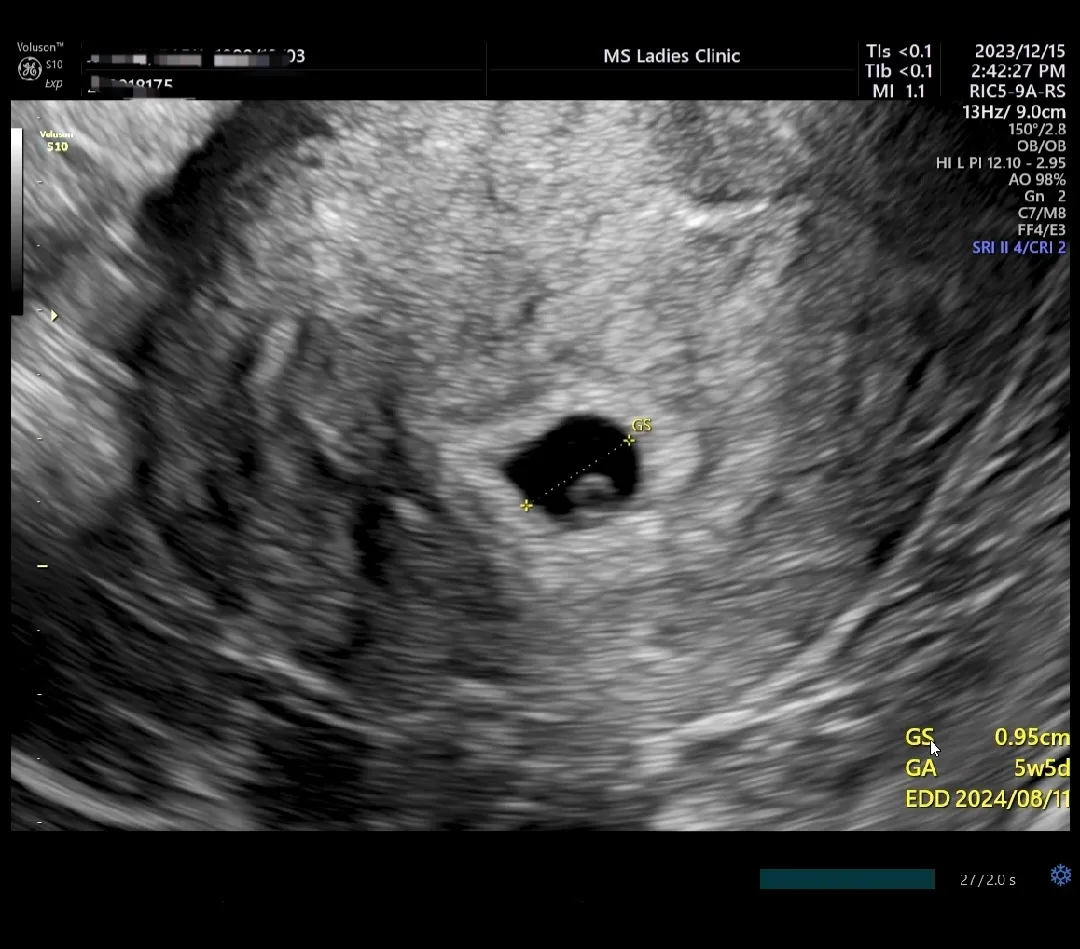Click the yellow focus-zone triangle on the depth scale
This screenshot has height=949, width=1080.
point(54,316)
